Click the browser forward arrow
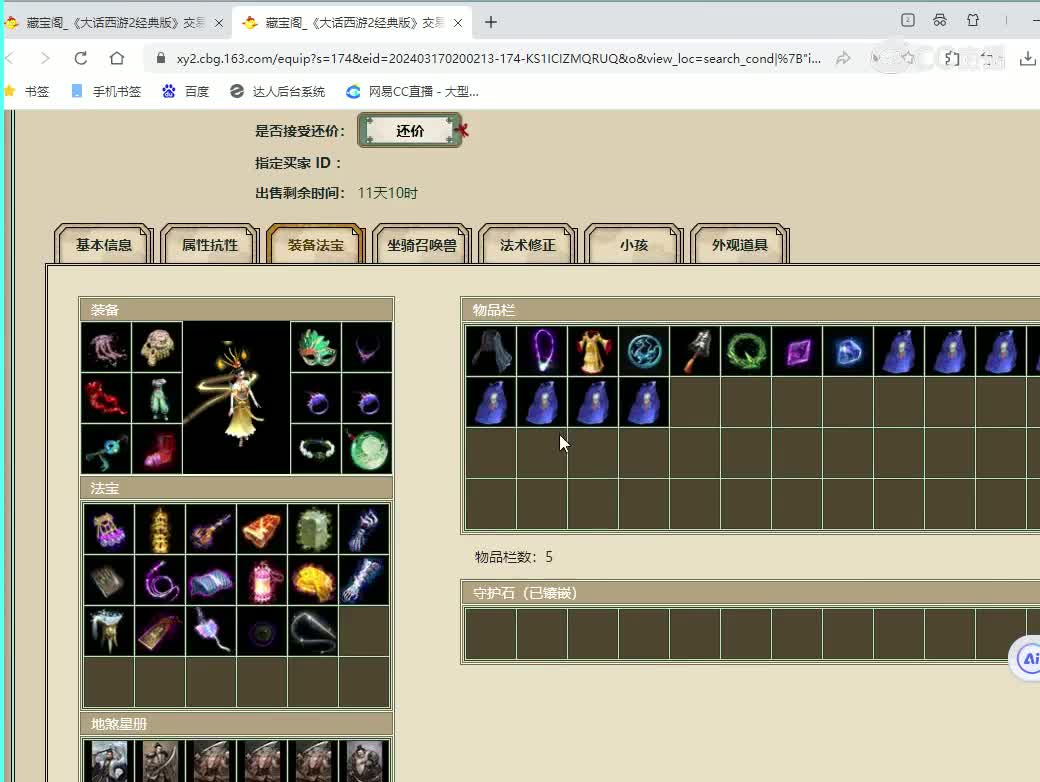Image resolution: width=1040 pixels, height=782 pixels. pos(44,58)
